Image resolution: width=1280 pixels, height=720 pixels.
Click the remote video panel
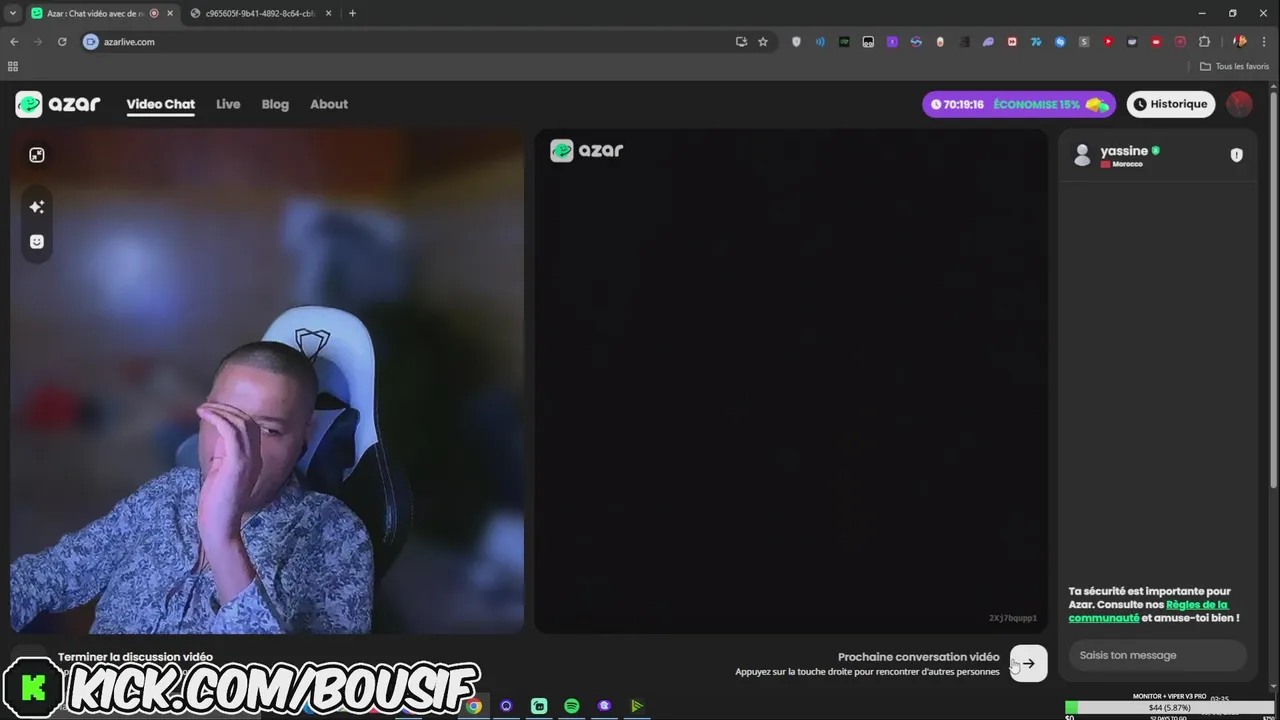tap(791, 381)
